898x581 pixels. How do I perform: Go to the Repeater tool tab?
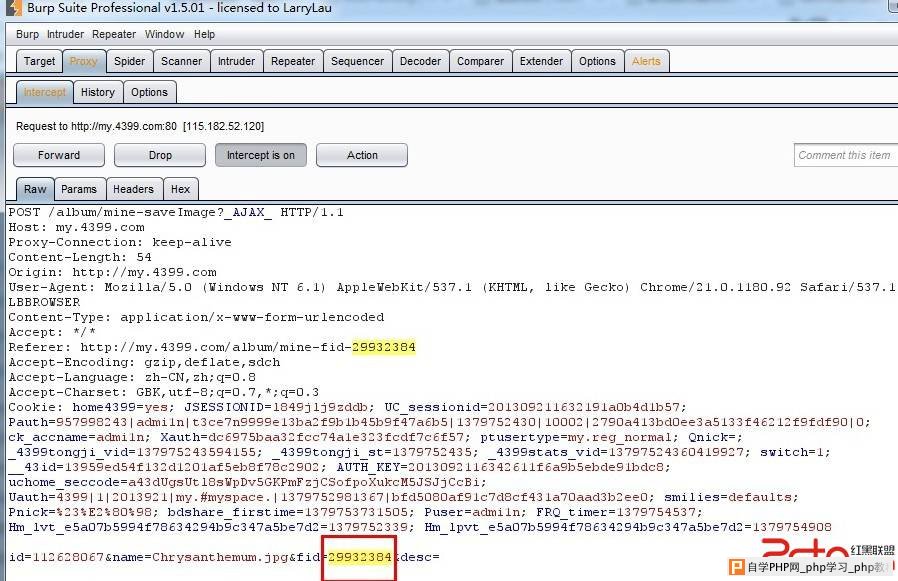pyautogui.click(x=293, y=61)
